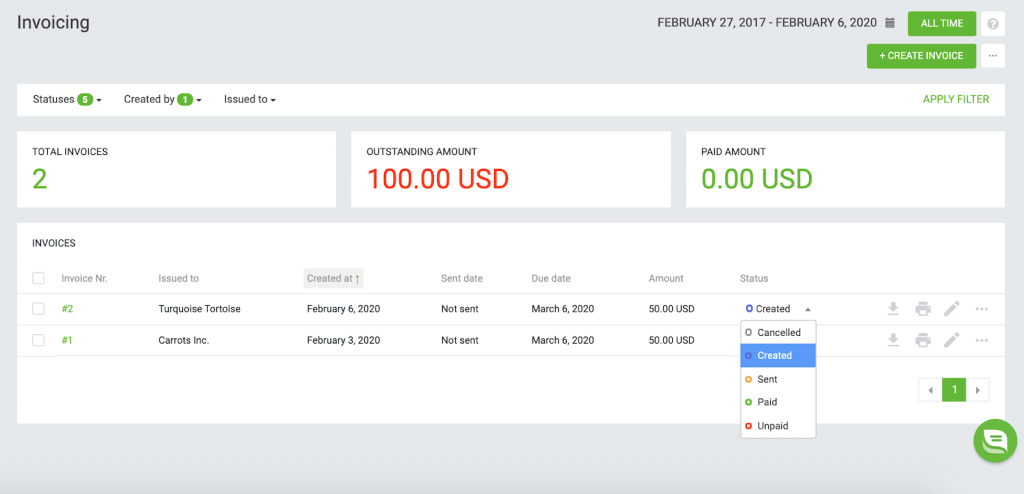Open the green chat support bubble
Screen dimensions: 1024x494
point(995,440)
